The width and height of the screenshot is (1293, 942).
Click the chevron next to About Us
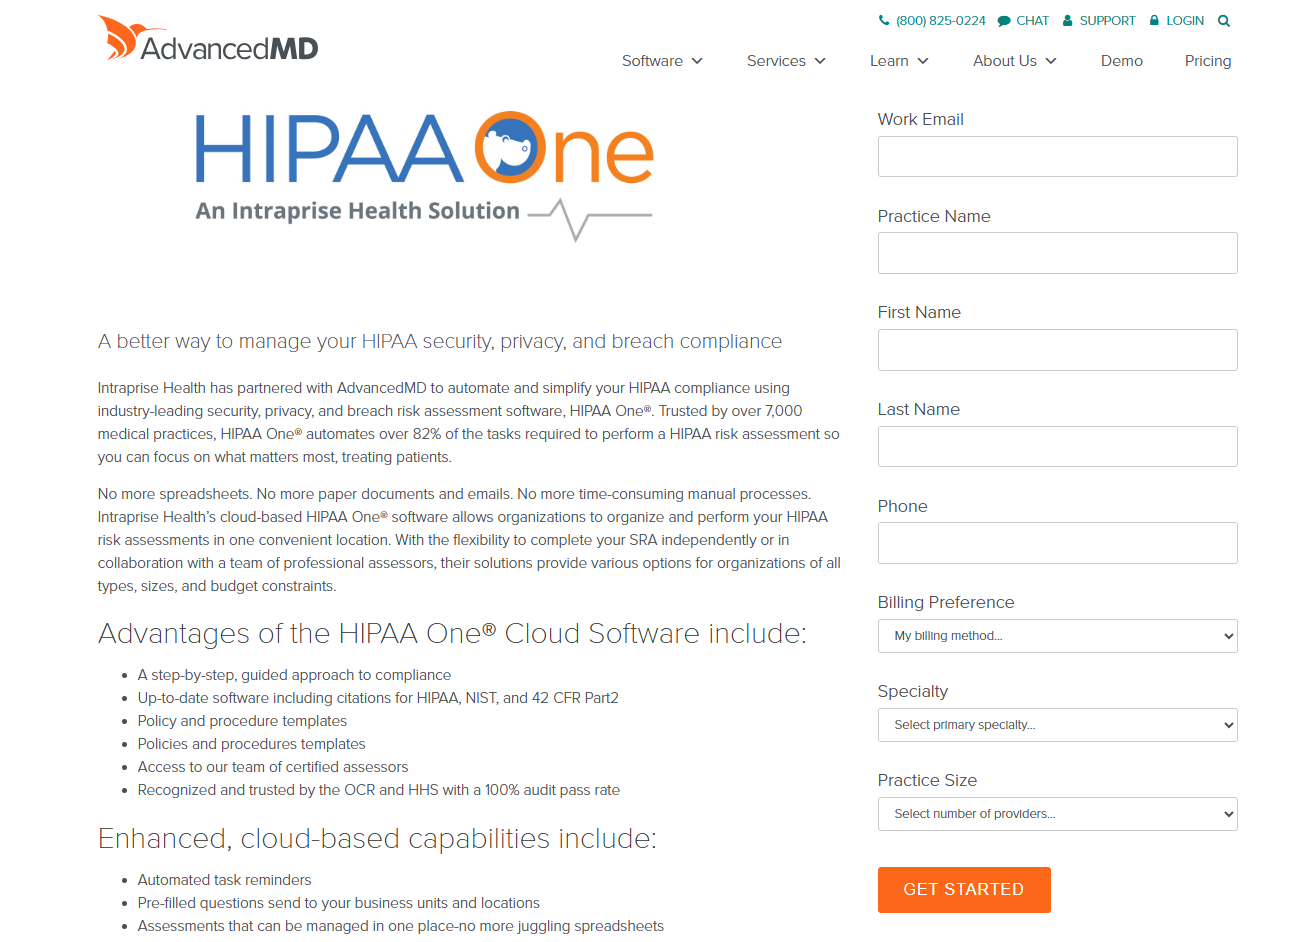pos(1051,61)
